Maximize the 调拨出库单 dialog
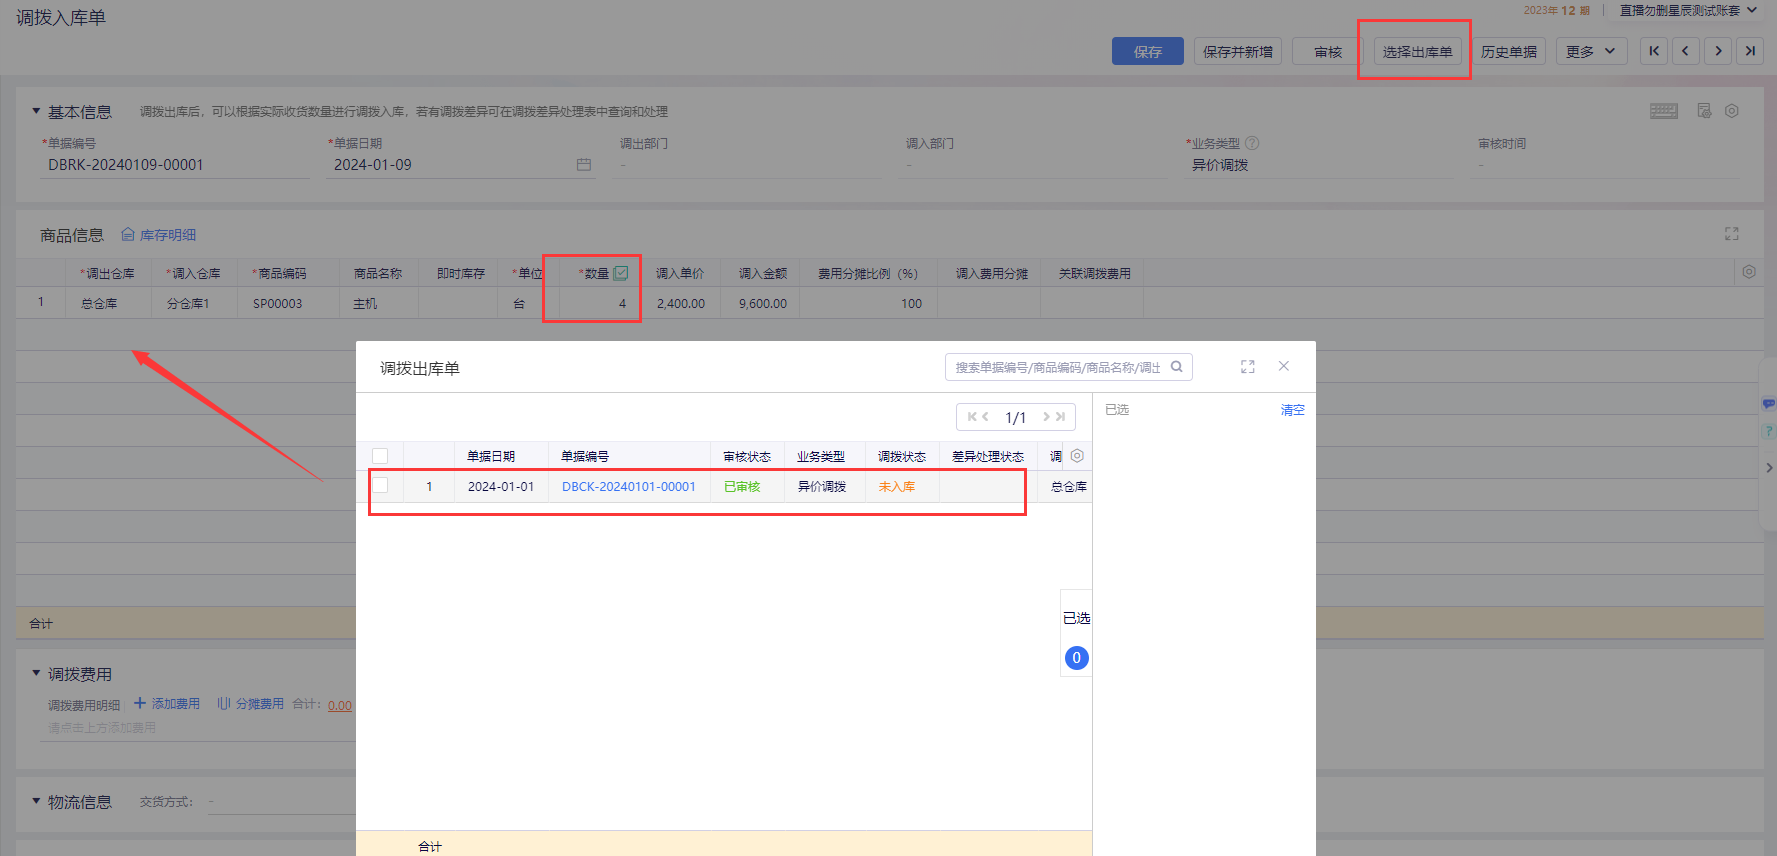1777x856 pixels. pos(1248,367)
